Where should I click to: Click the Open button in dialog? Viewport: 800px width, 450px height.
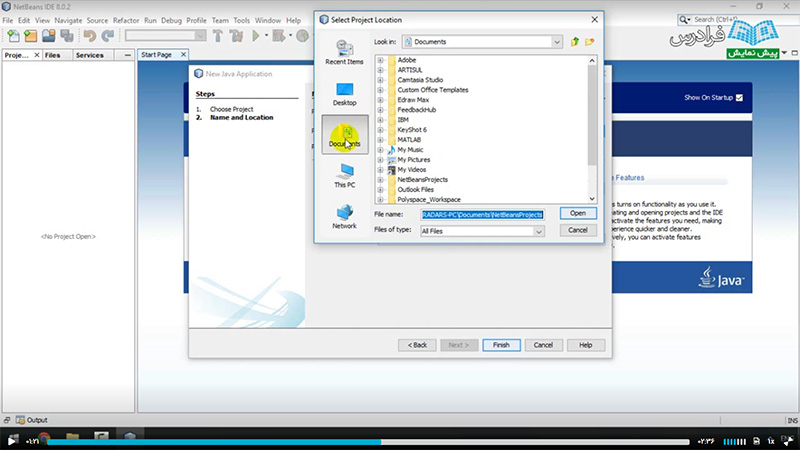tap(578, 213)
